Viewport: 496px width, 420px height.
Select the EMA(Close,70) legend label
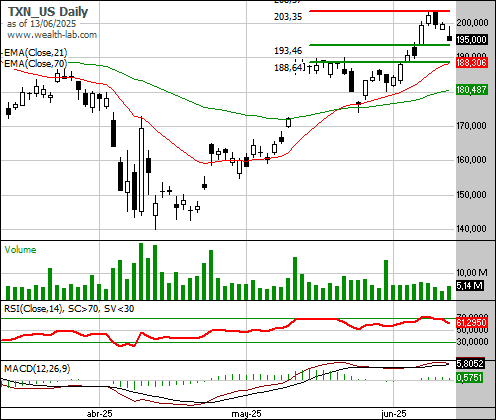click(36, 63)
